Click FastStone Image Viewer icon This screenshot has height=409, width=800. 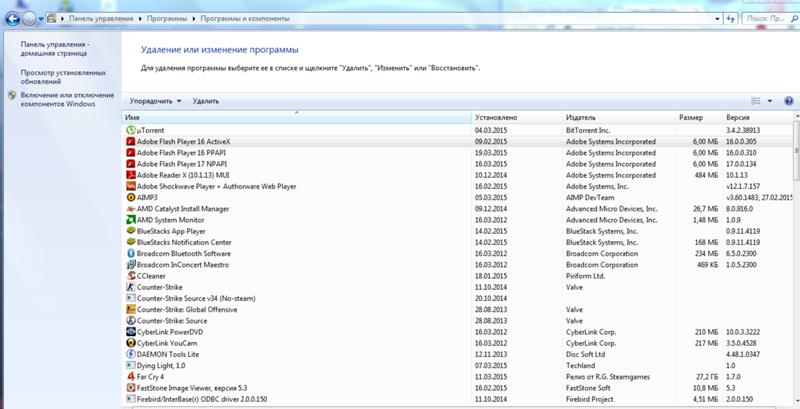coord(131,388)
